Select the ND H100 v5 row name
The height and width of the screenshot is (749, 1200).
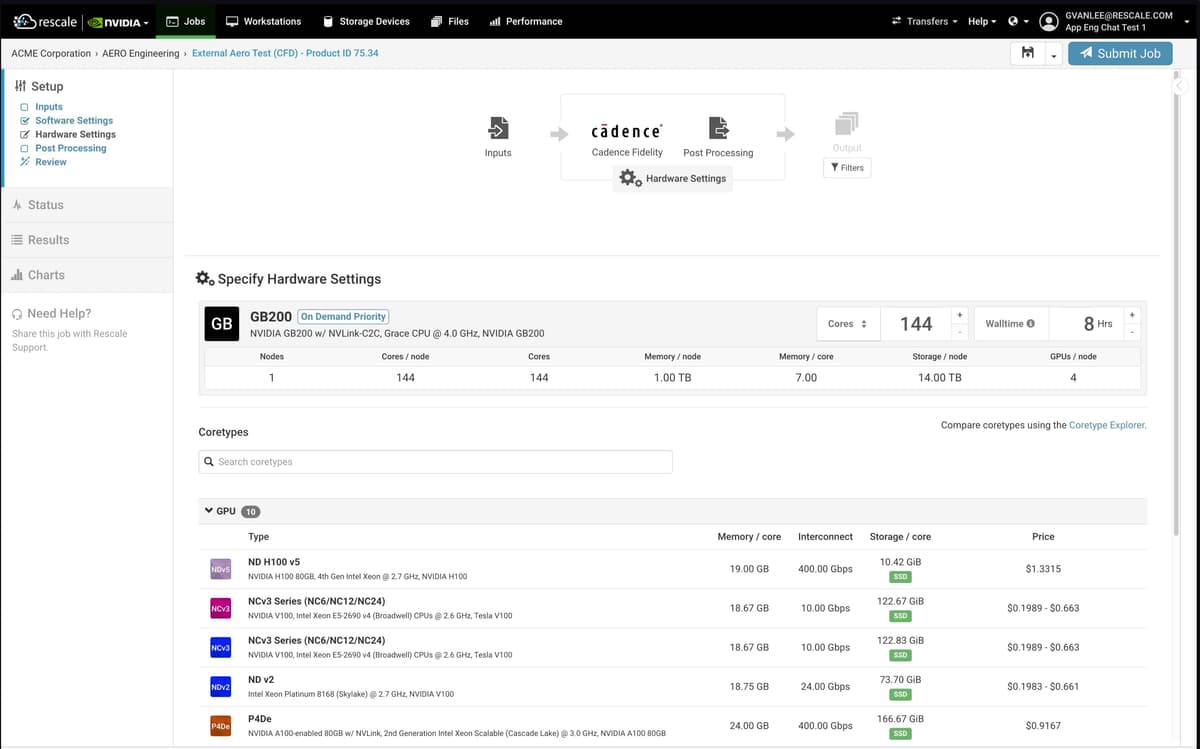click(274, 562)
